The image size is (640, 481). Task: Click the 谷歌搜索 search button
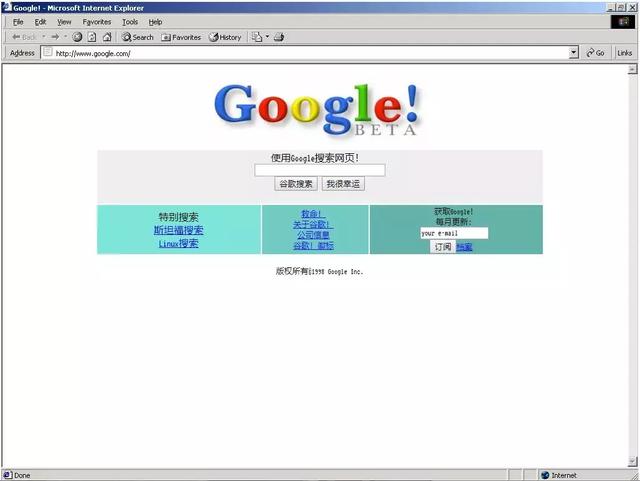[295, 184]
